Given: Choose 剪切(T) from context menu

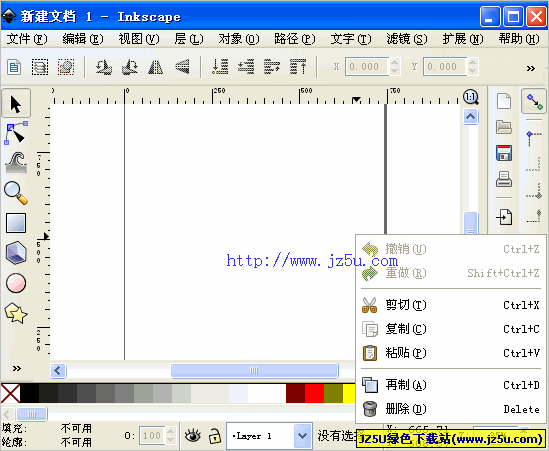Looking at the screenshot, I should 451,305.
